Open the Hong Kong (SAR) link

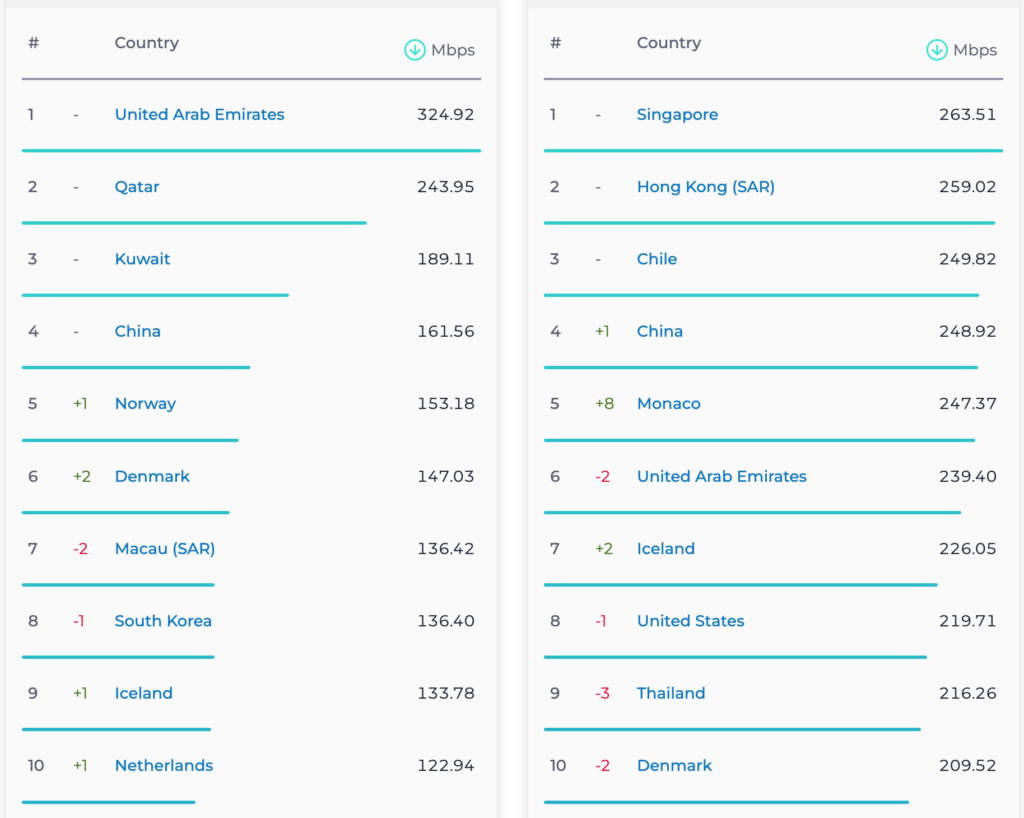click(x=705, y=187)
